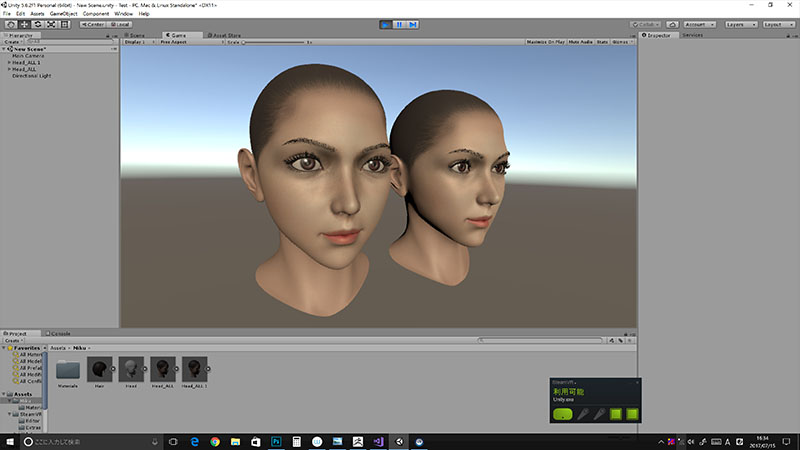Select the Rotate tool in toolbar

[x=38, y=24]
